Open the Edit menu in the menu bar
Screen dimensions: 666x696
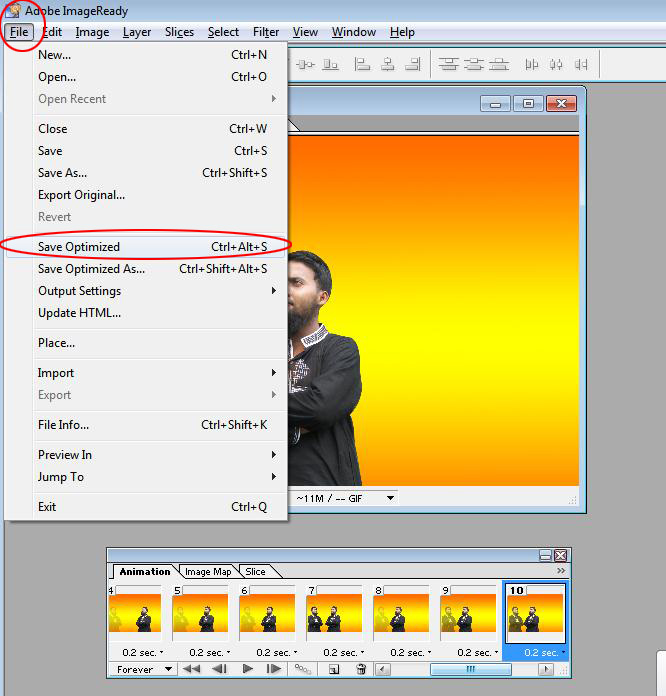52,32
